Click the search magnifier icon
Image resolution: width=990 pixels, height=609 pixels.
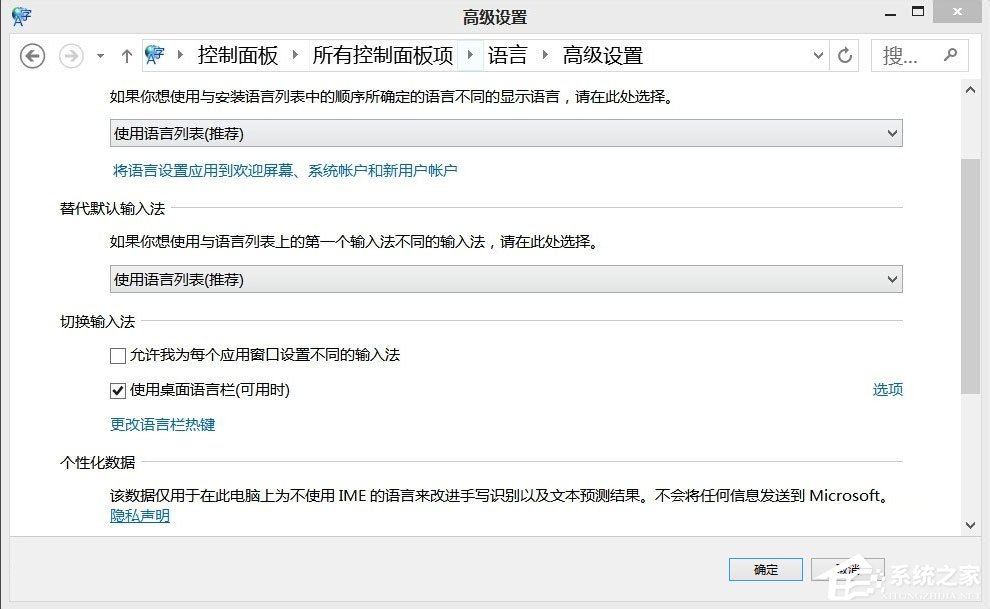point(949,55)
